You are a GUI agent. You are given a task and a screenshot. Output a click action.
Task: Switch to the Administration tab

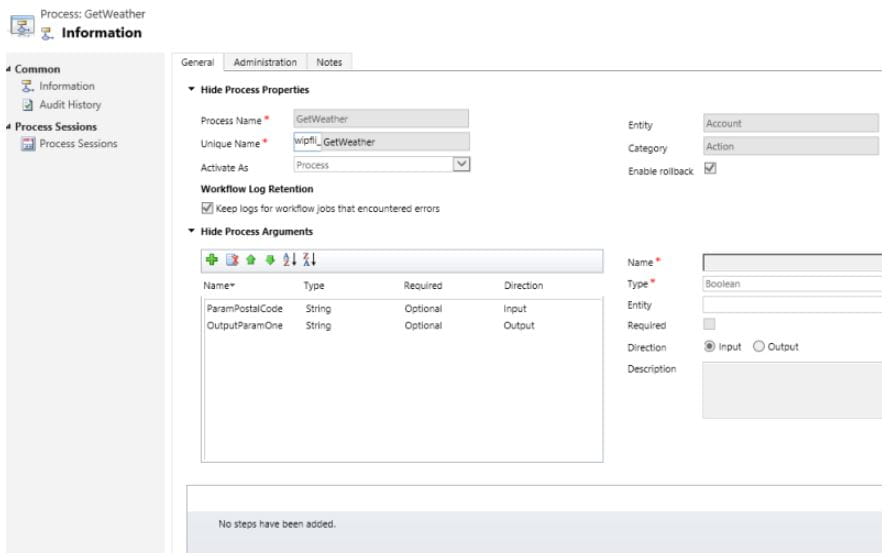click(x=265, y=62)
